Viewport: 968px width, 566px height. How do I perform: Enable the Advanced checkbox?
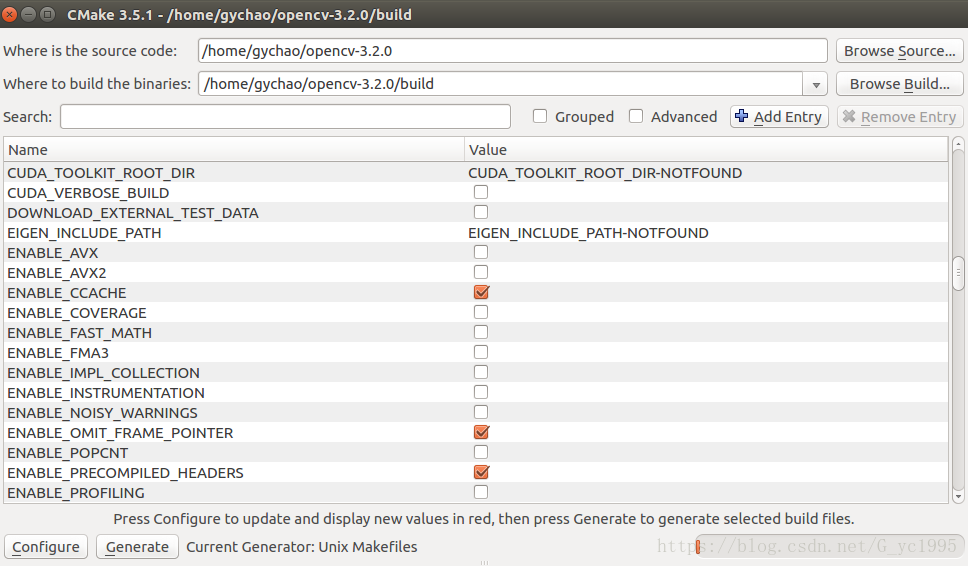pyautogui.click(x=636, y=116)
